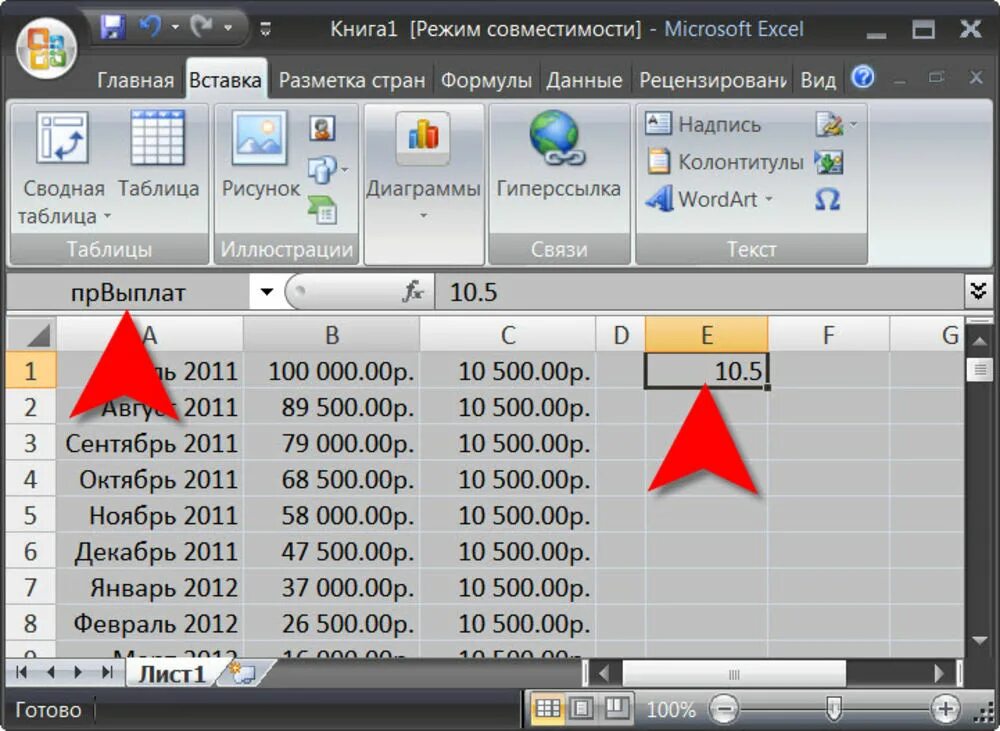Click horizontal scroll right arrow

[x=939, y=674]
